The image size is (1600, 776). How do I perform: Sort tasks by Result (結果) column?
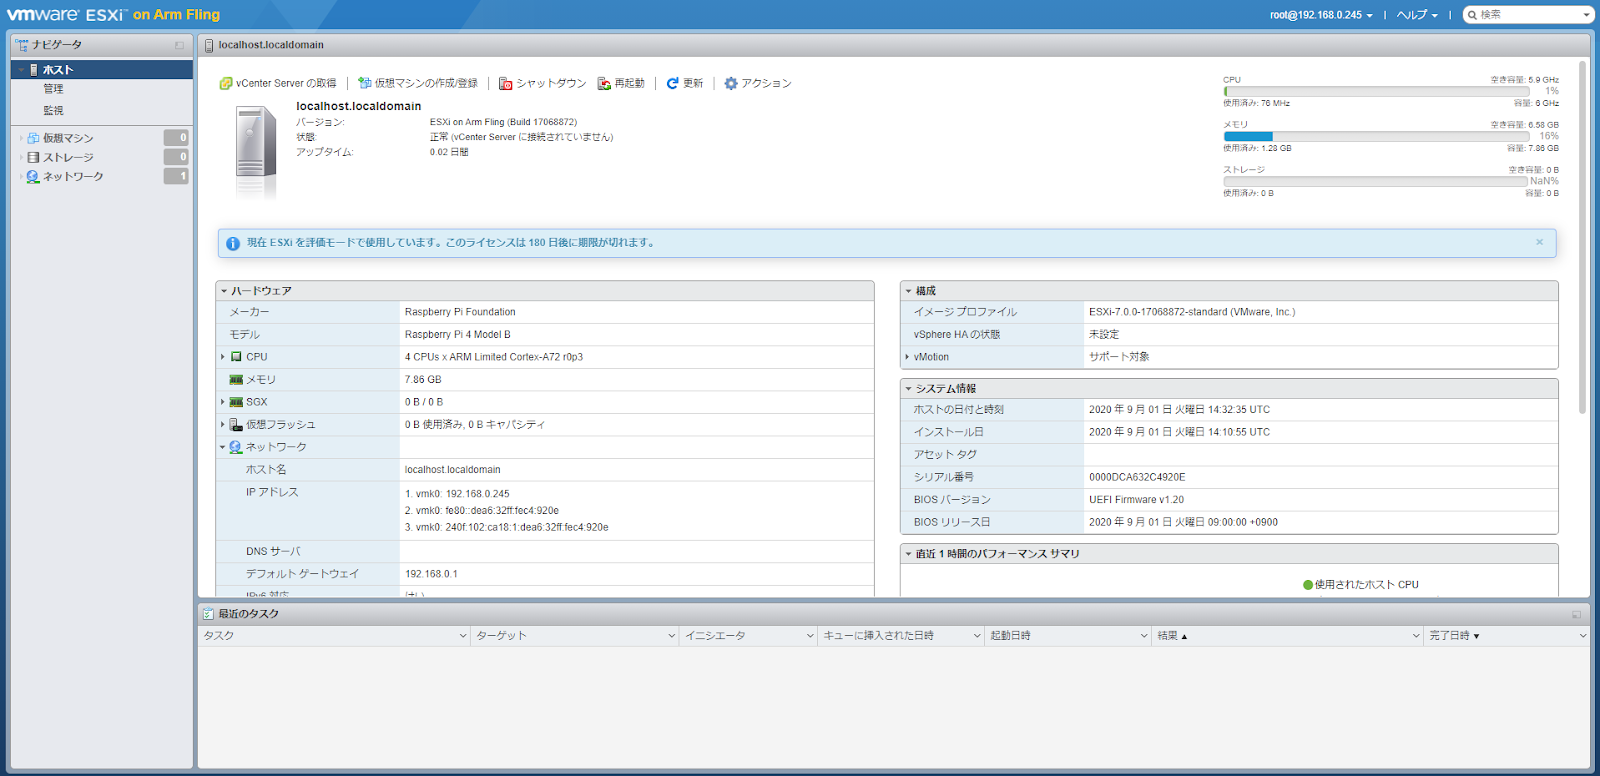coord(1287,636)
